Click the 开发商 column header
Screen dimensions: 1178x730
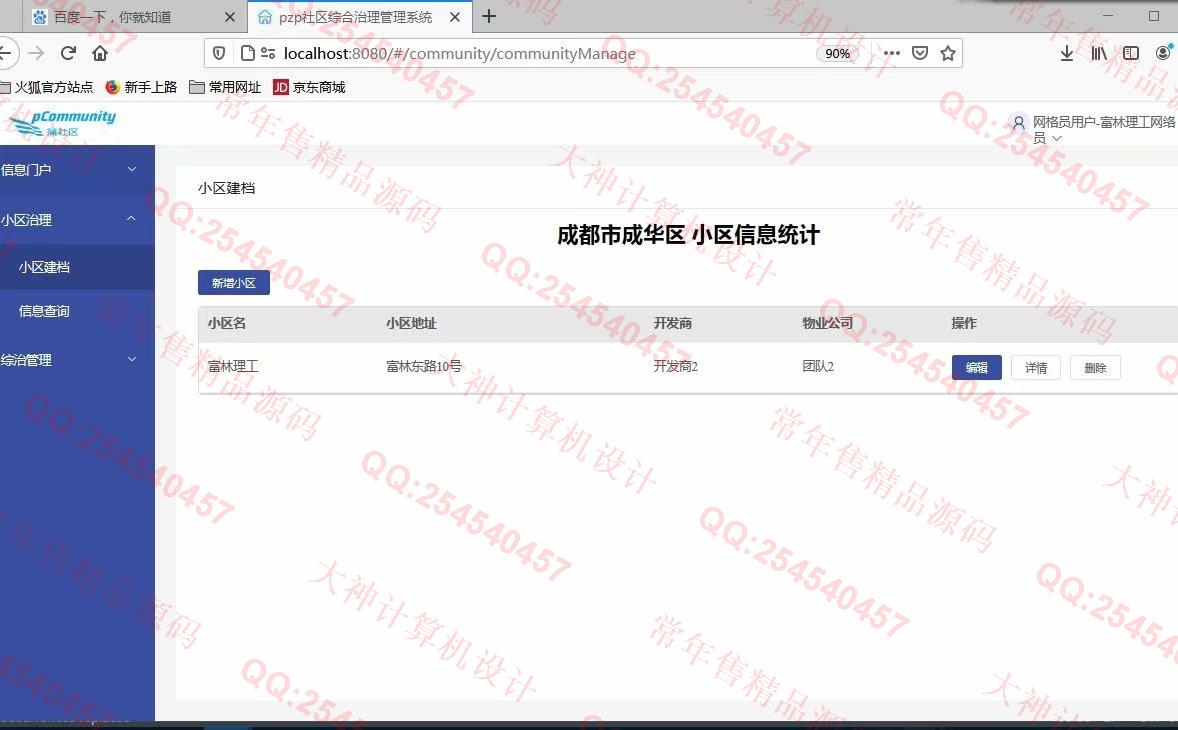point(672,323)
